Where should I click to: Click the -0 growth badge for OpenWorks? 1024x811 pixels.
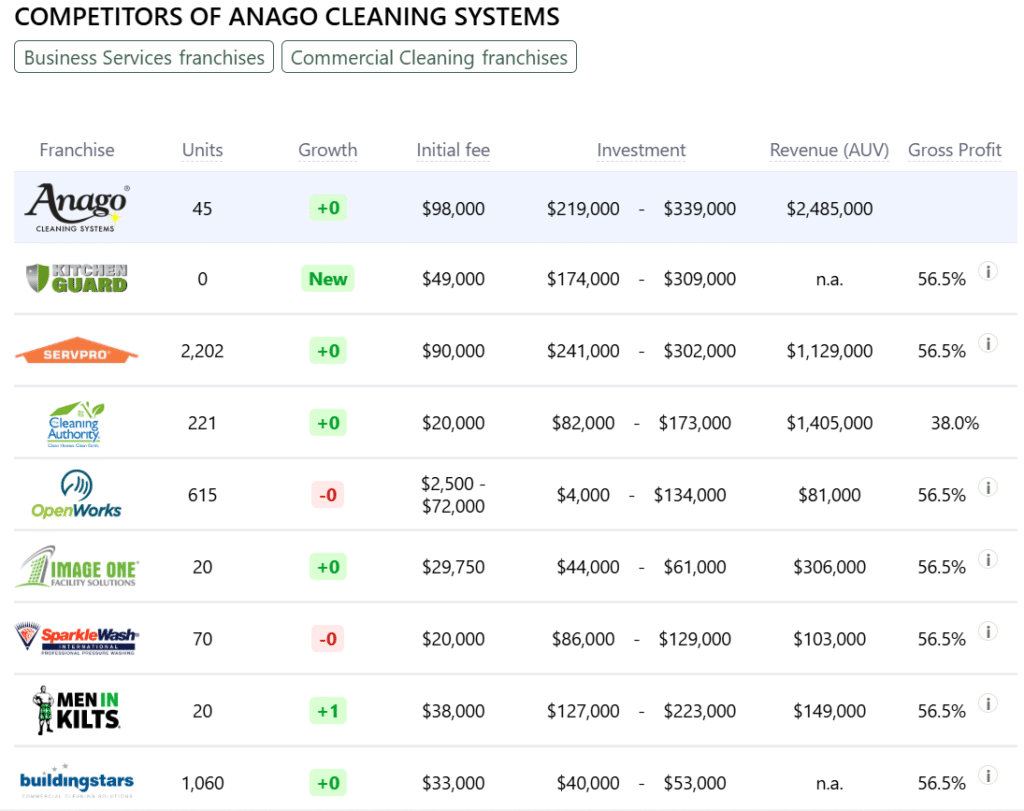click(x=328, y=494)
